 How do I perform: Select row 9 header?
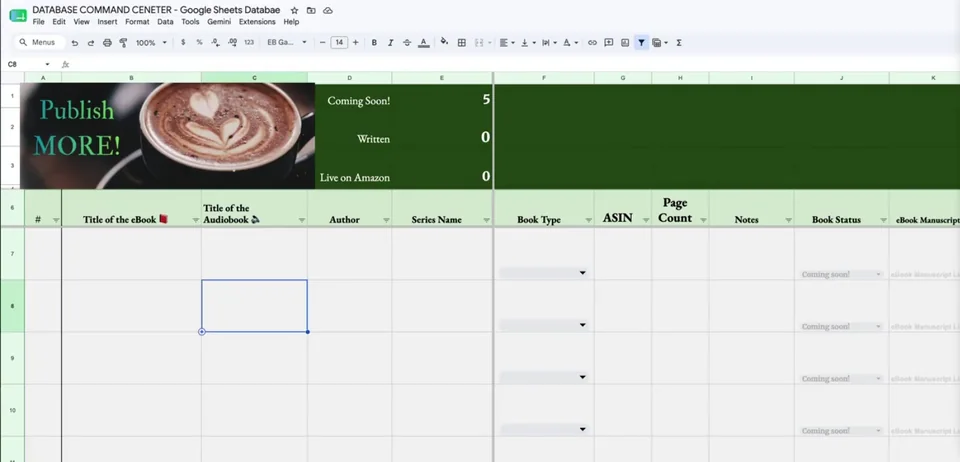point(12,359)
